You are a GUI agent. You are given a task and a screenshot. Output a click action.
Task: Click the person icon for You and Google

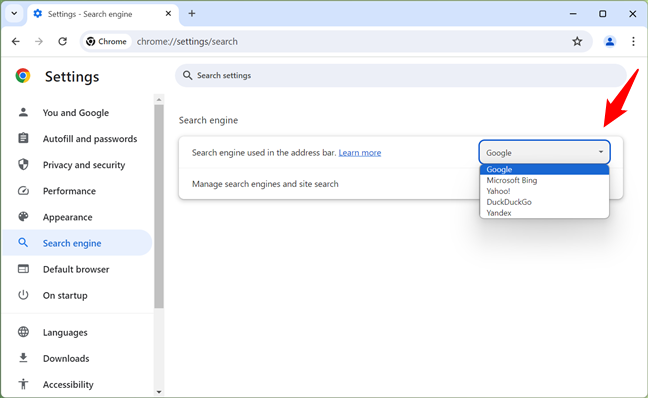23,112
